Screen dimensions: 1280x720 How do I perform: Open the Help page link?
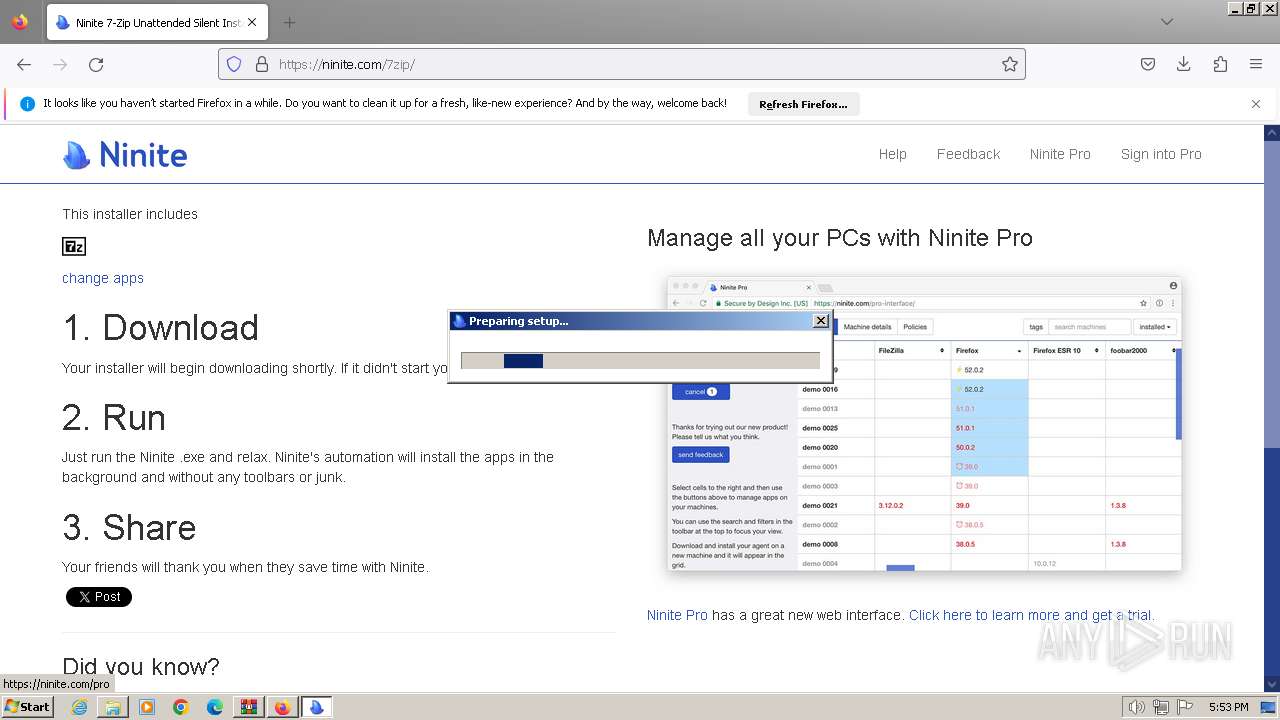tap(893, 154)
